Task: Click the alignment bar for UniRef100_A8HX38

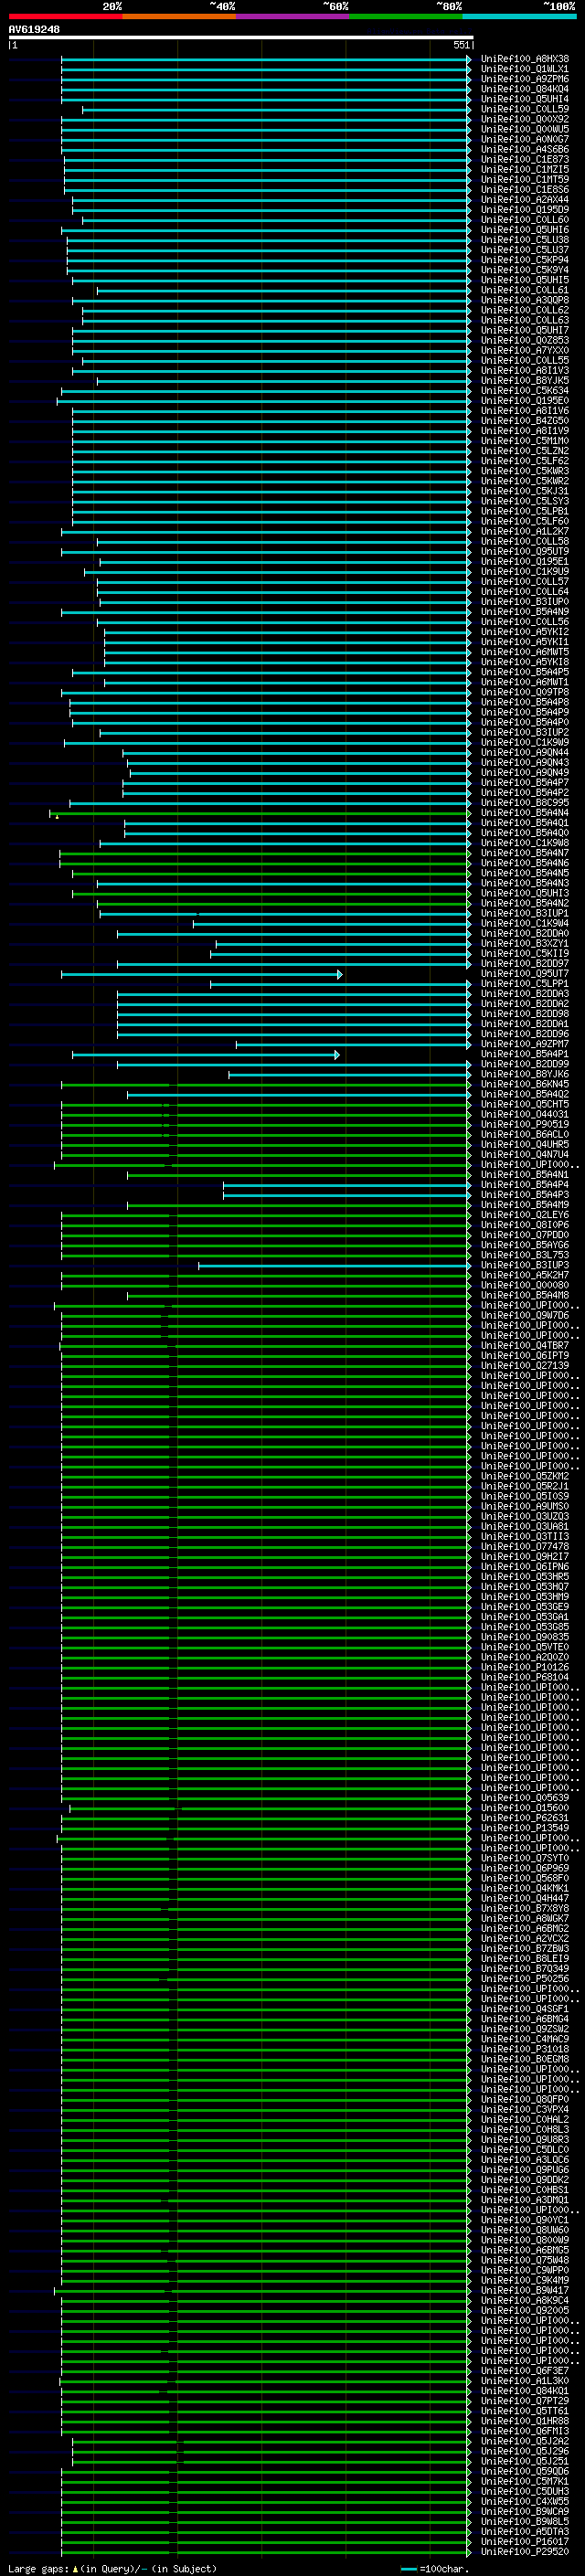Action: [265, 59]
